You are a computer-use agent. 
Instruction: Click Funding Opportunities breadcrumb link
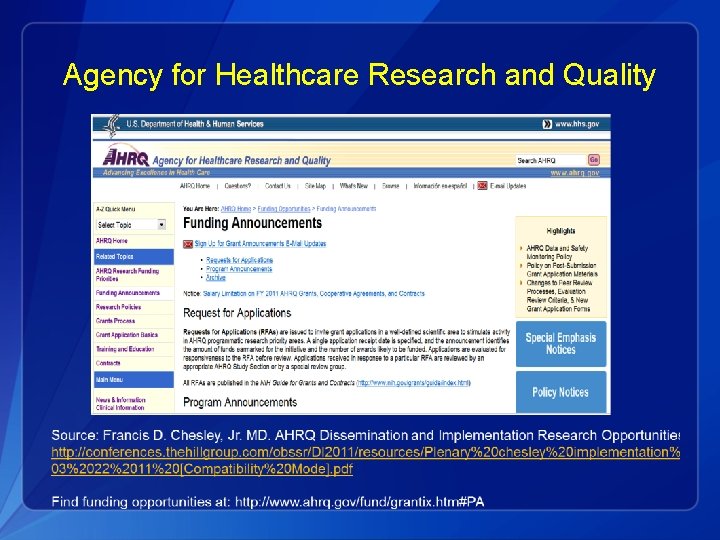(x=284, y=208)
